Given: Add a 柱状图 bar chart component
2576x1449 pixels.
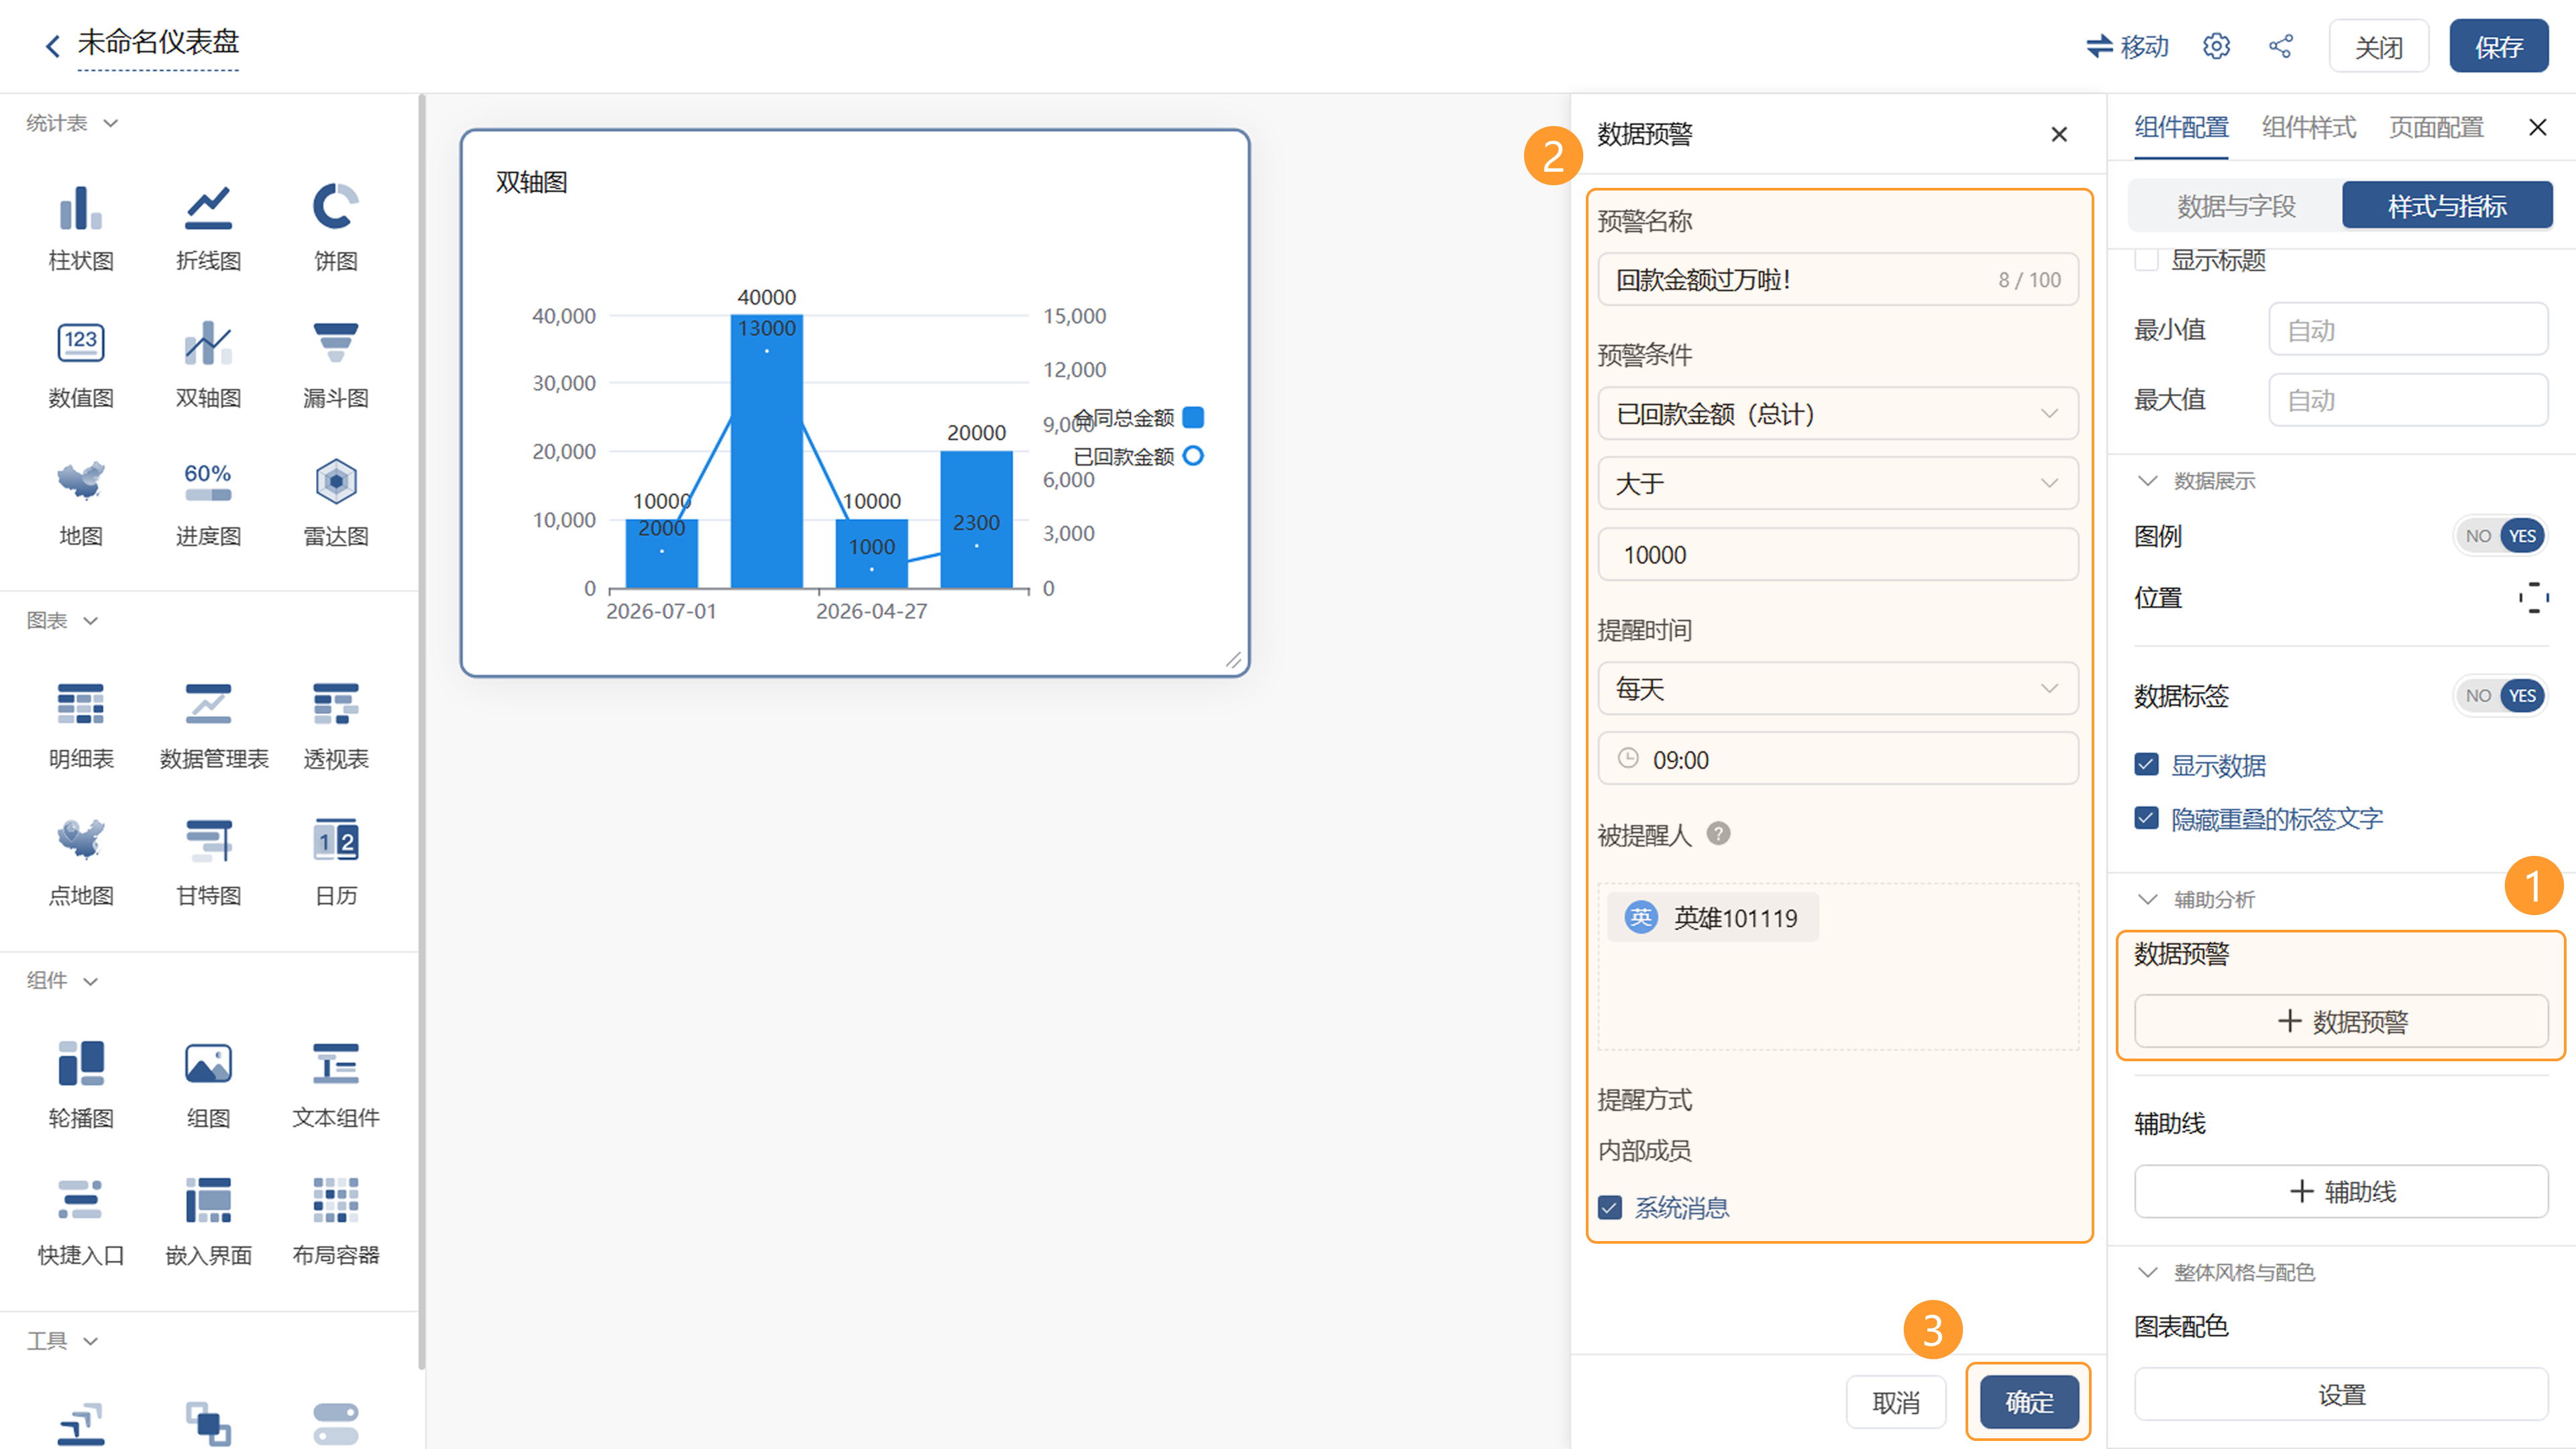Looking at the screenshot, I should [x=81, y=228].
